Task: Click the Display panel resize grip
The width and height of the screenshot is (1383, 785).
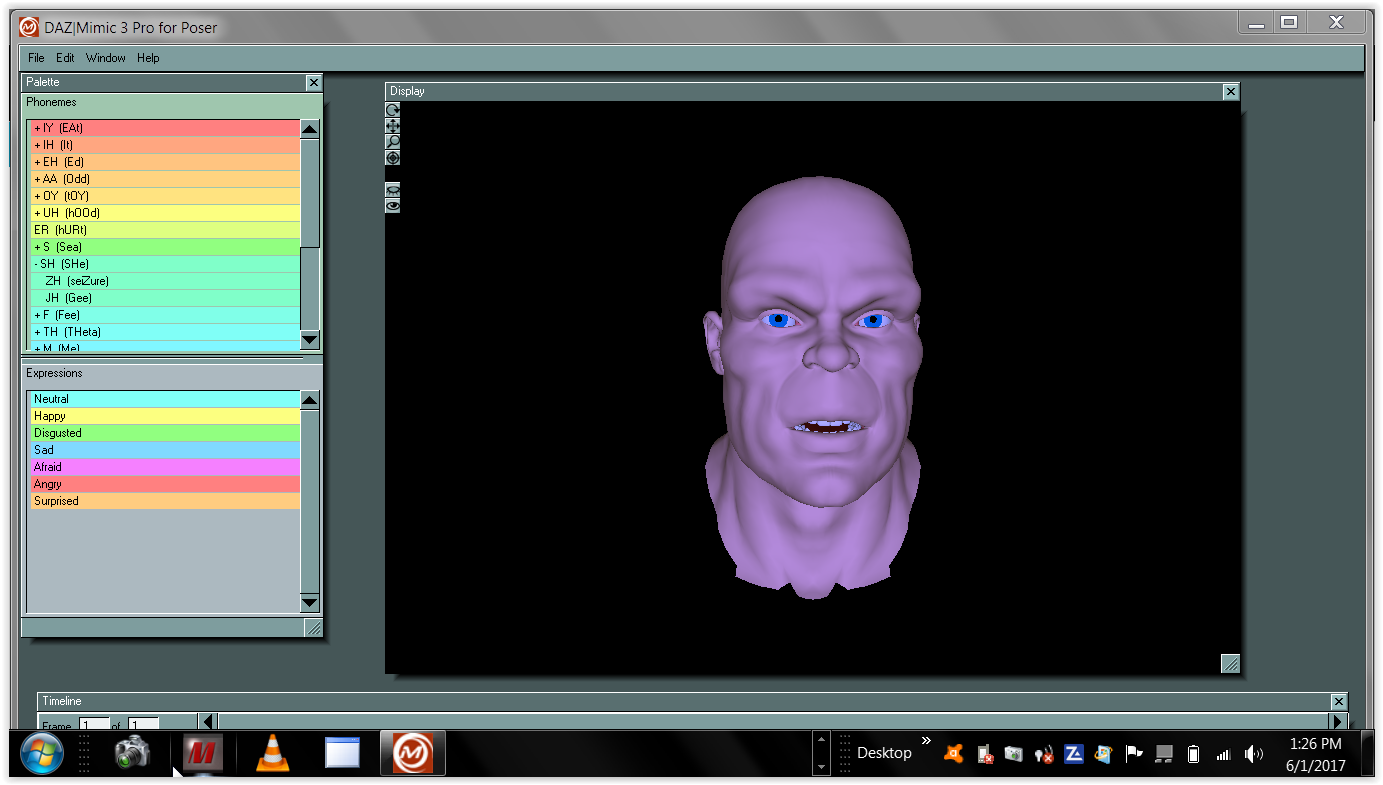Action: (1231, 663)
